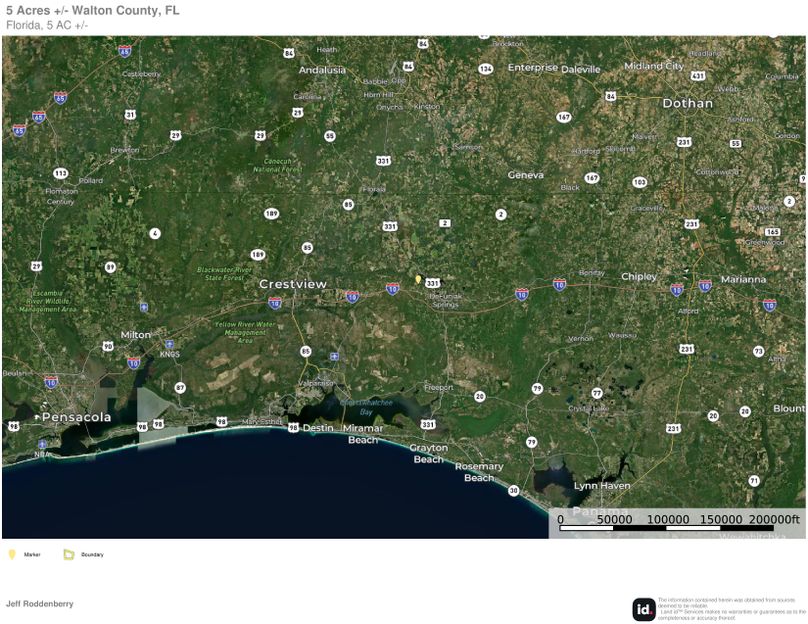The height and width of the screenshot is (624, 808).
Task: Click the Choctawhatchee Bay label
Action: (x=367, y=398)
